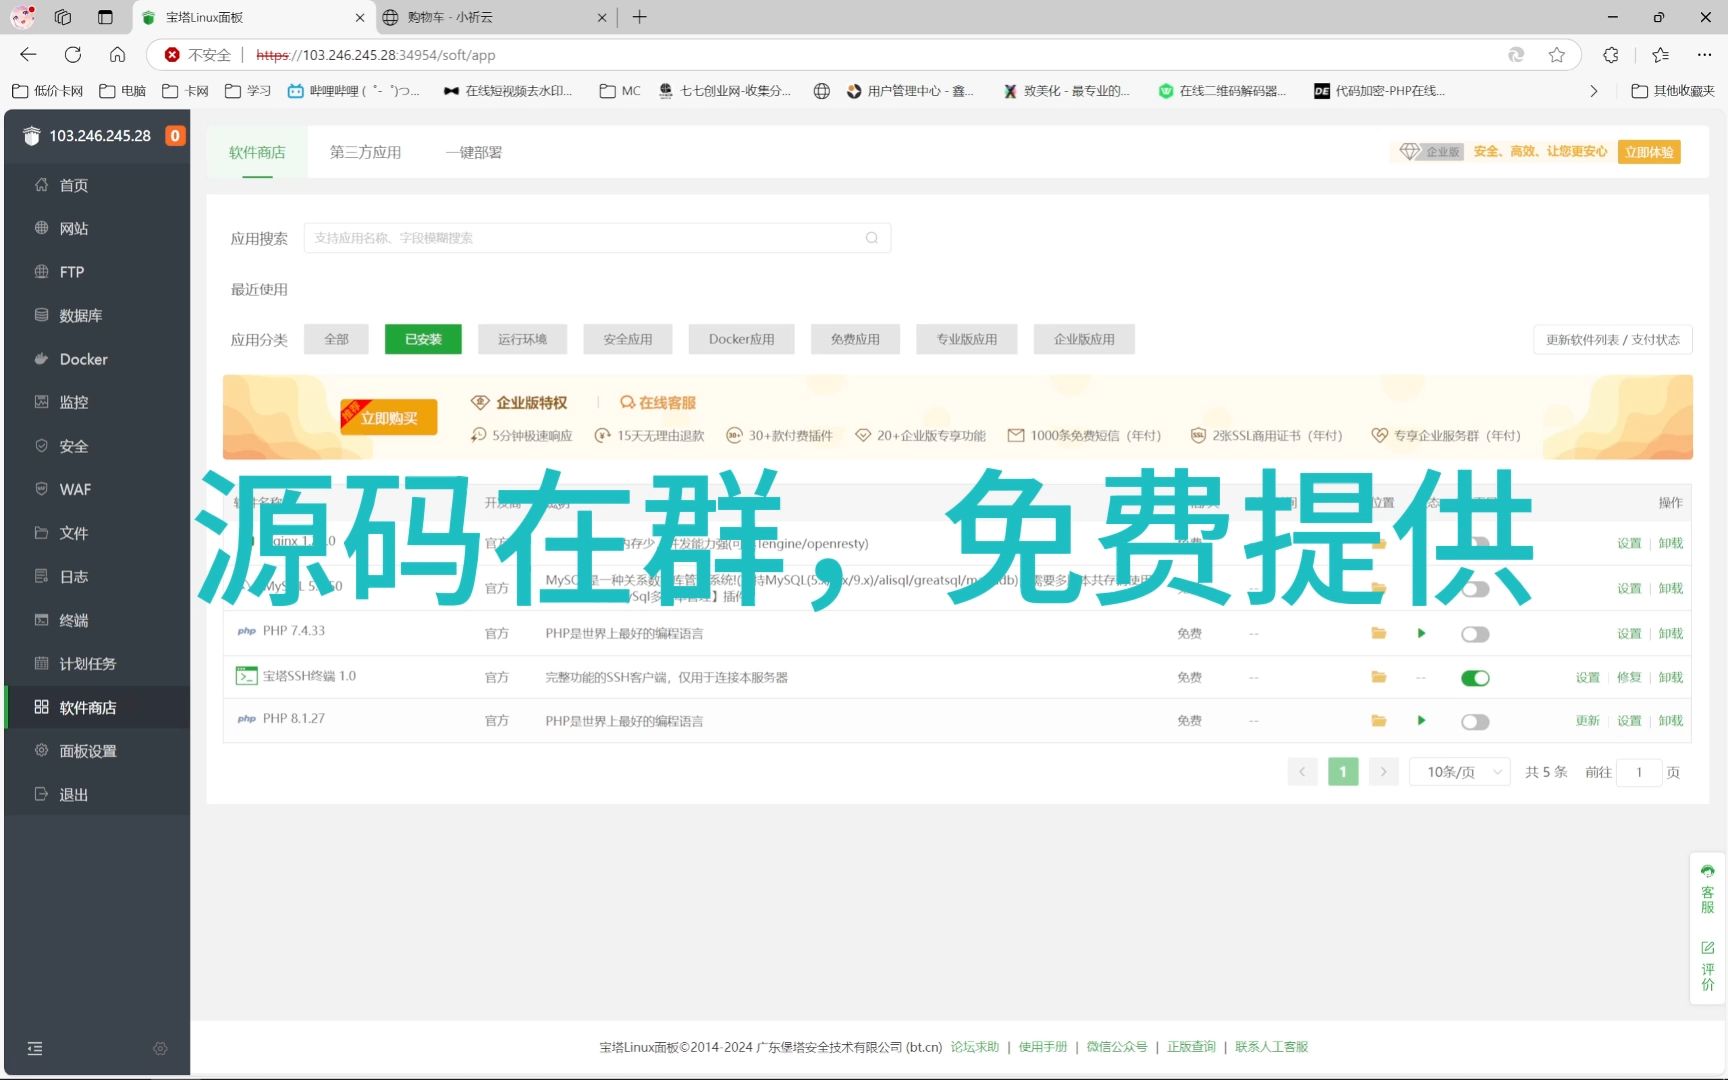1728x1080 pixels.
Task: Open the 终端 (terminal) from the sidebar
Action: tap(73, 620)
